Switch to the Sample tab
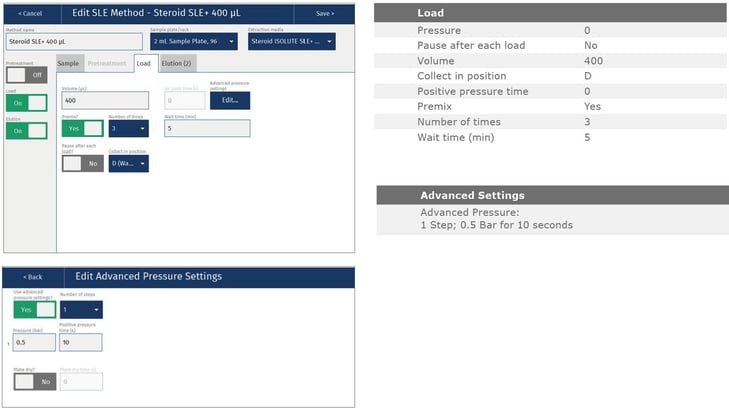729x408 pixels. tap(68, 63)
